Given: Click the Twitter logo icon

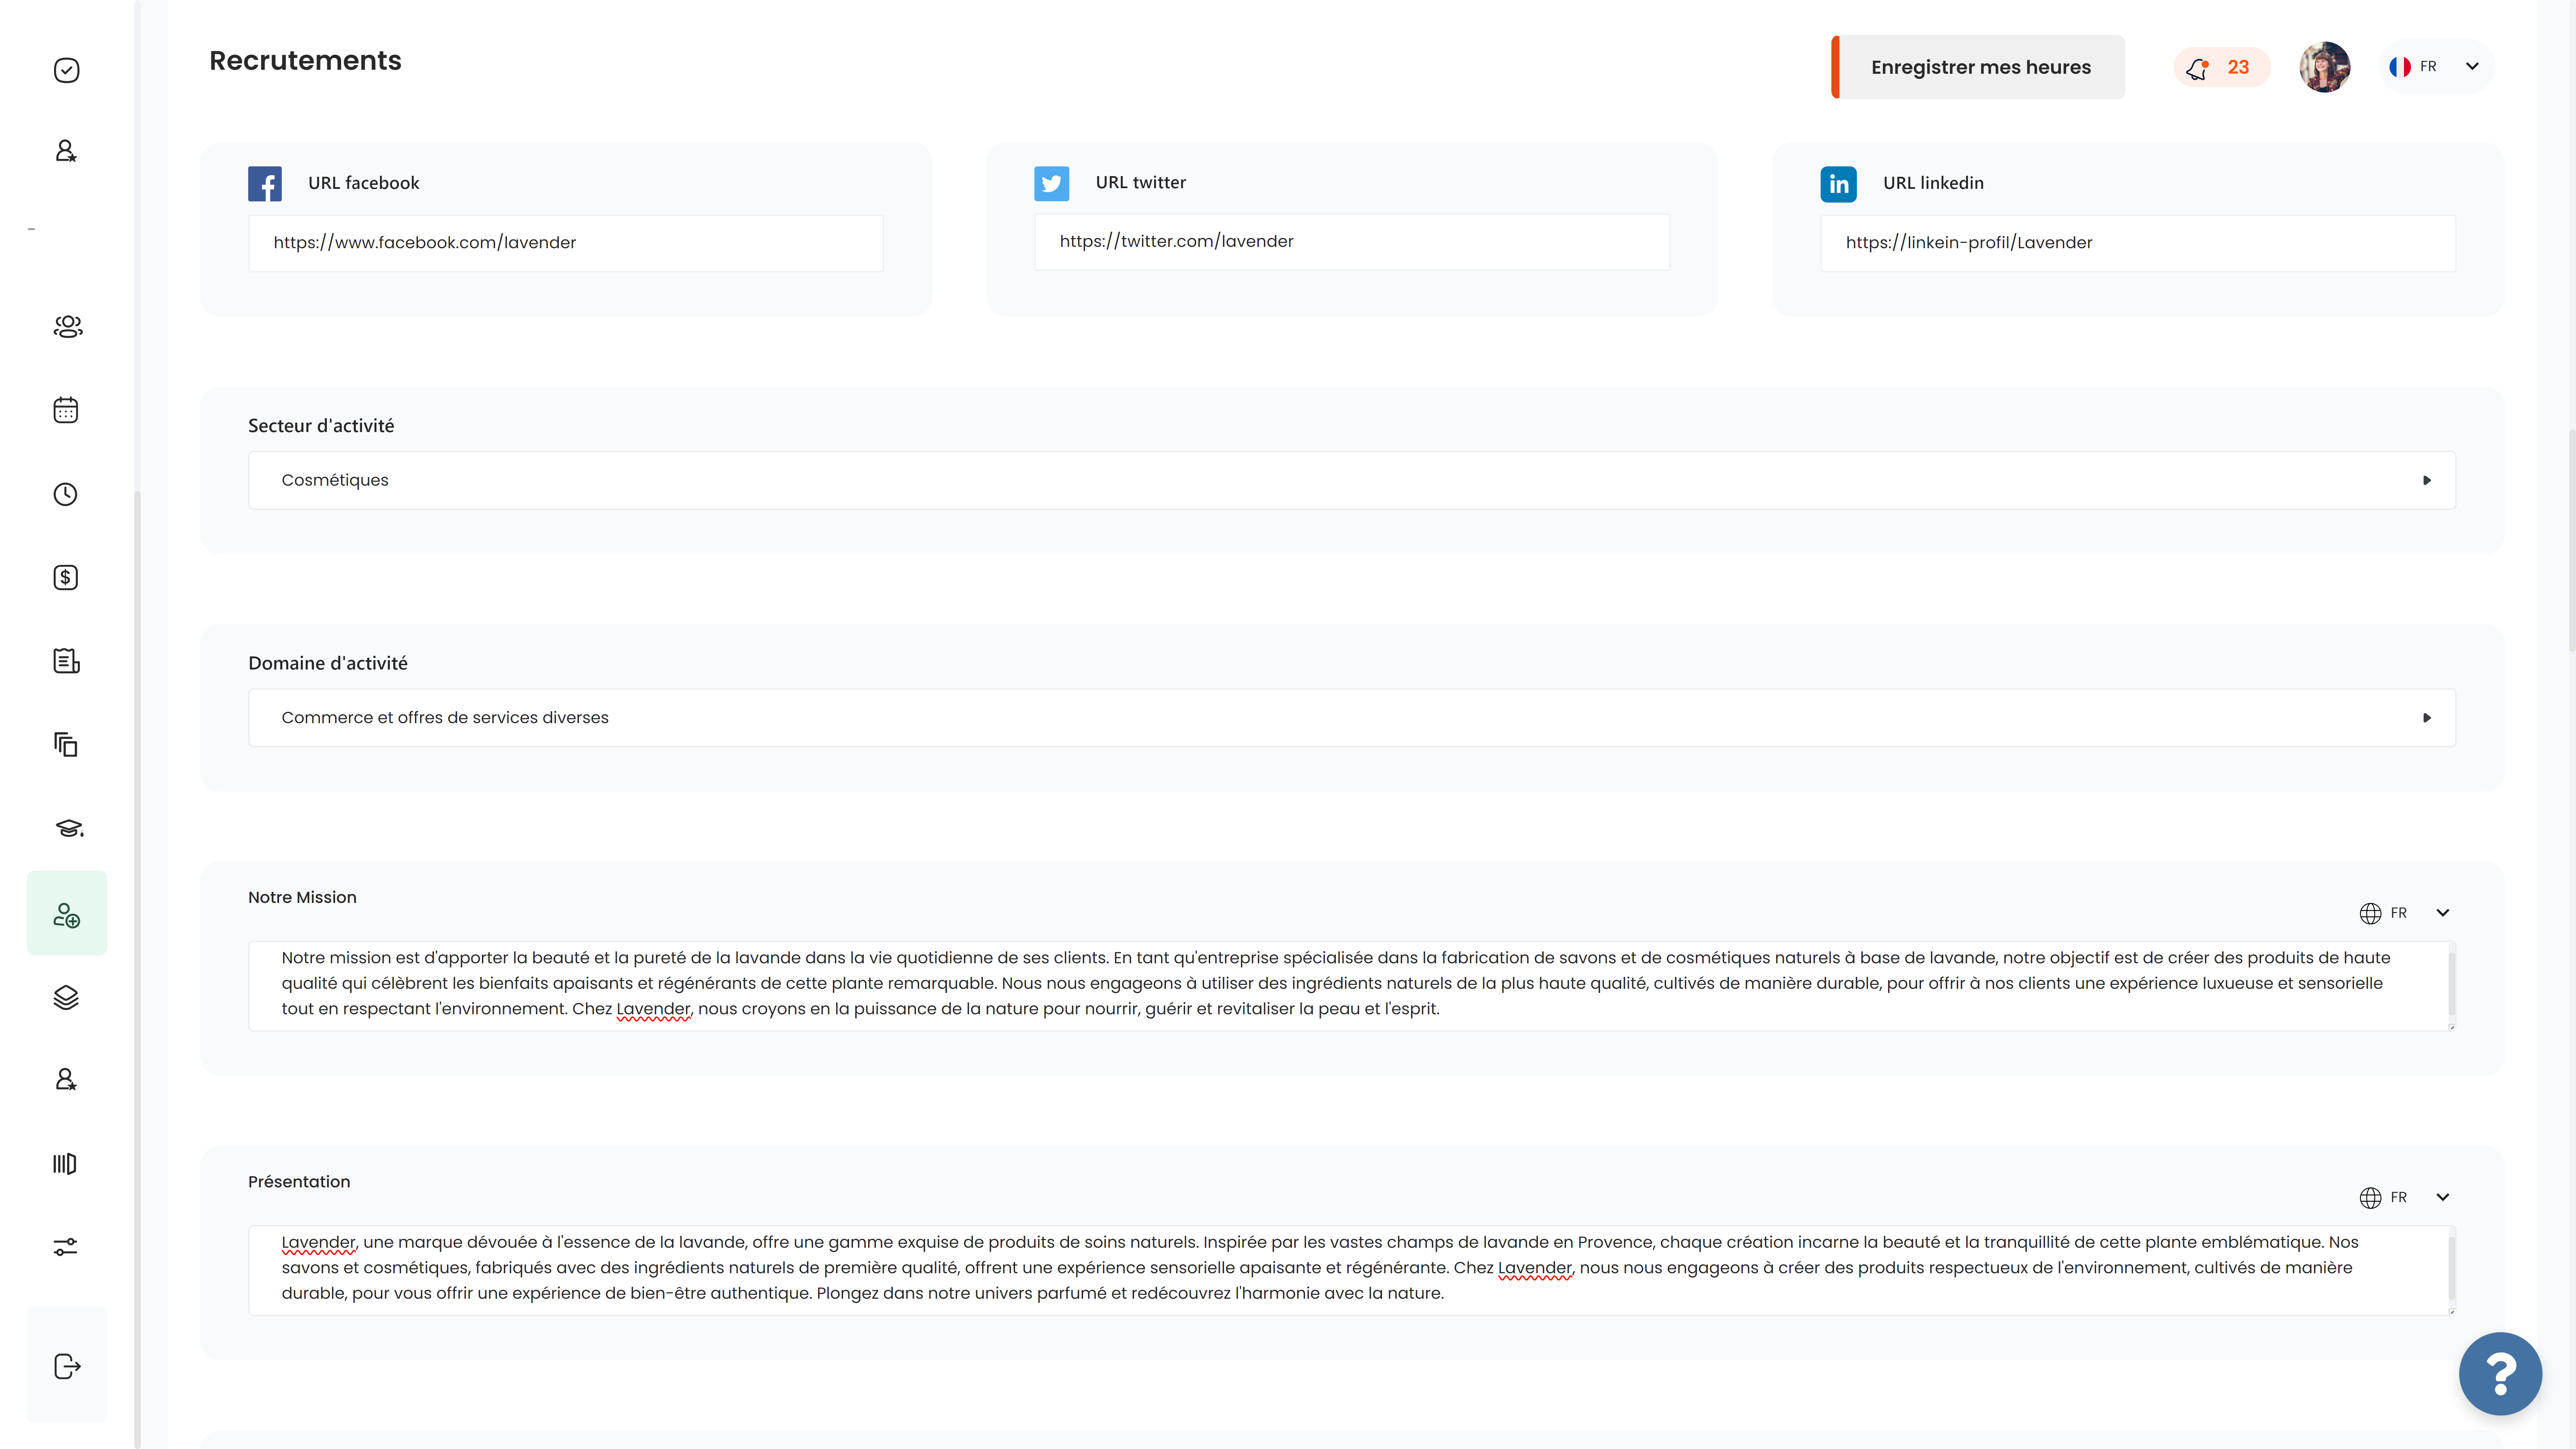Looking at the screenshot, I should click(1052, 184).
